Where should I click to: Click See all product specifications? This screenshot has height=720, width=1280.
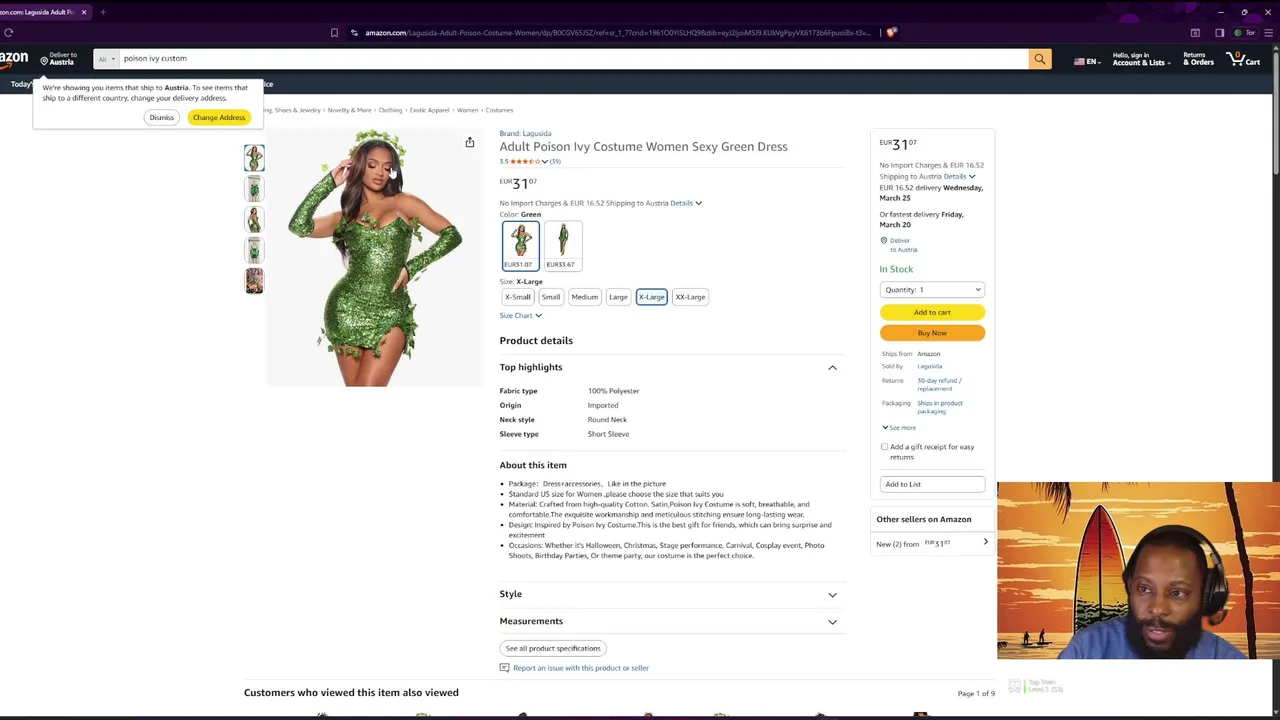click(x=553, y=648)
